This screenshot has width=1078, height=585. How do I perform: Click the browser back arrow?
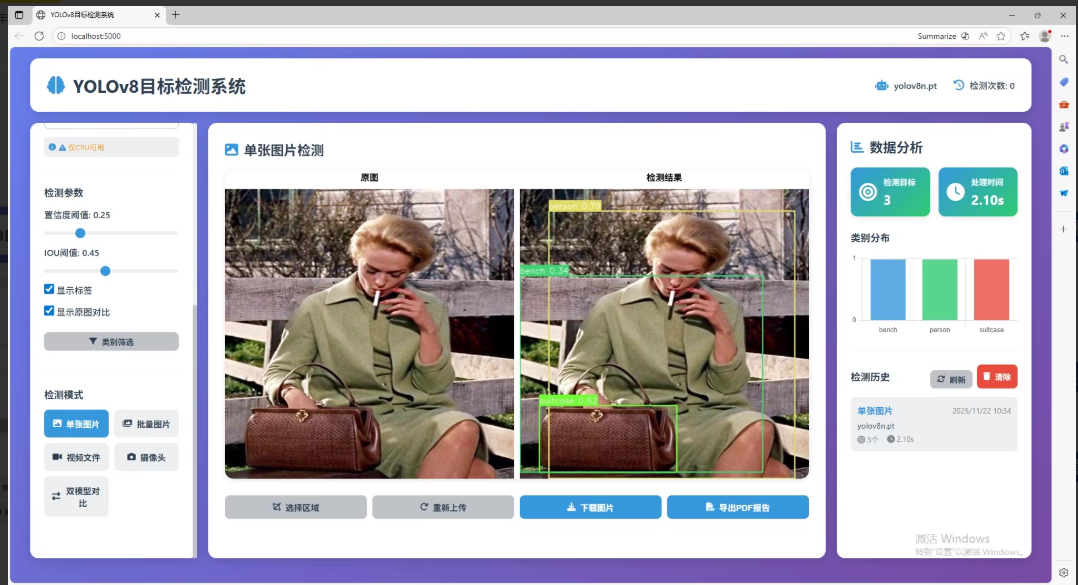[x=19, y=36]
